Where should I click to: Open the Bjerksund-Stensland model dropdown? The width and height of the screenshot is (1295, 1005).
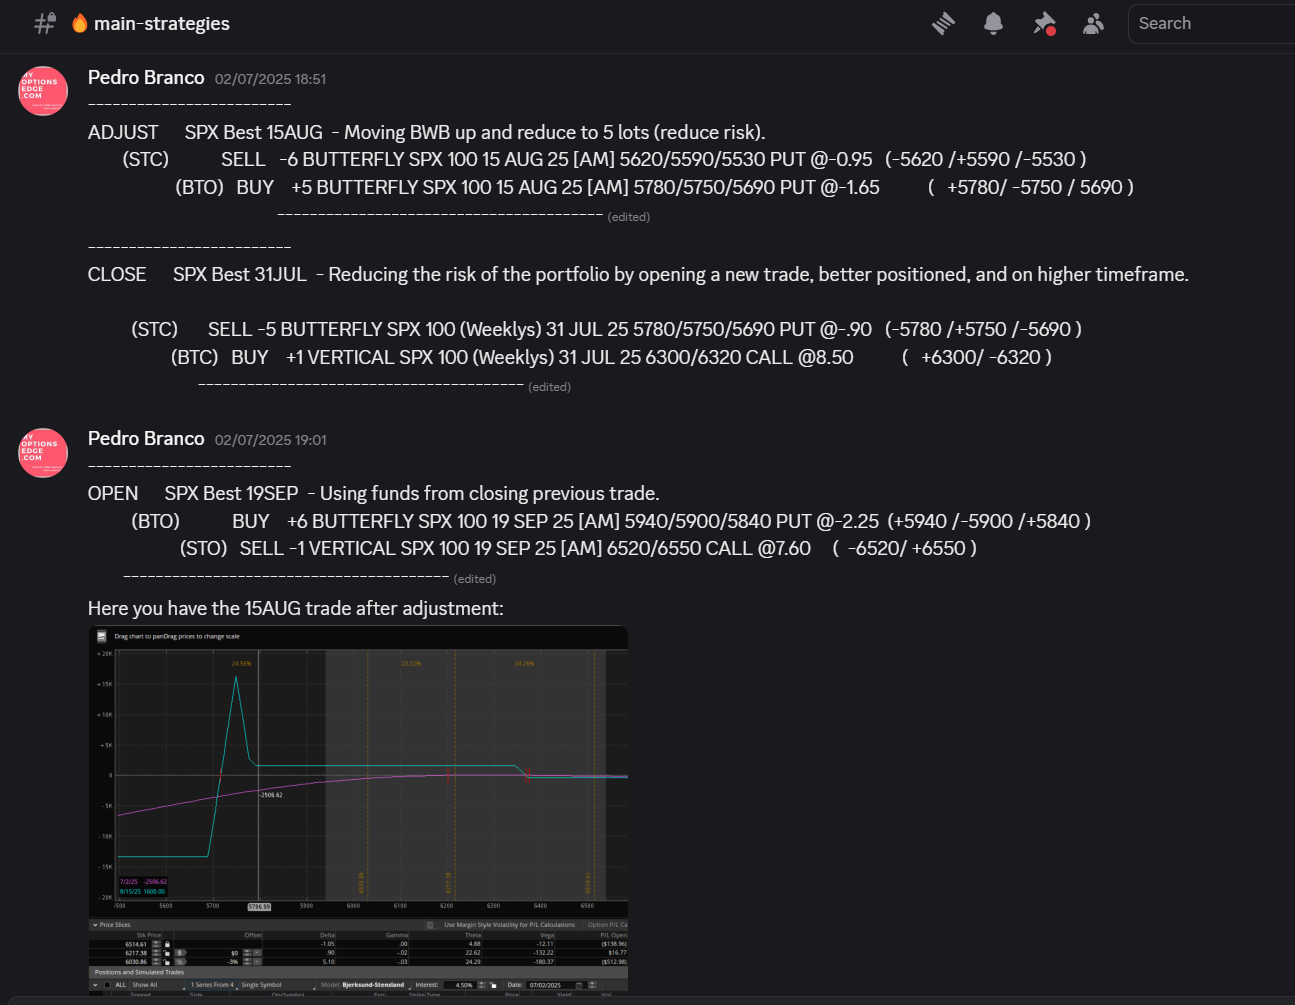[374, 985]
